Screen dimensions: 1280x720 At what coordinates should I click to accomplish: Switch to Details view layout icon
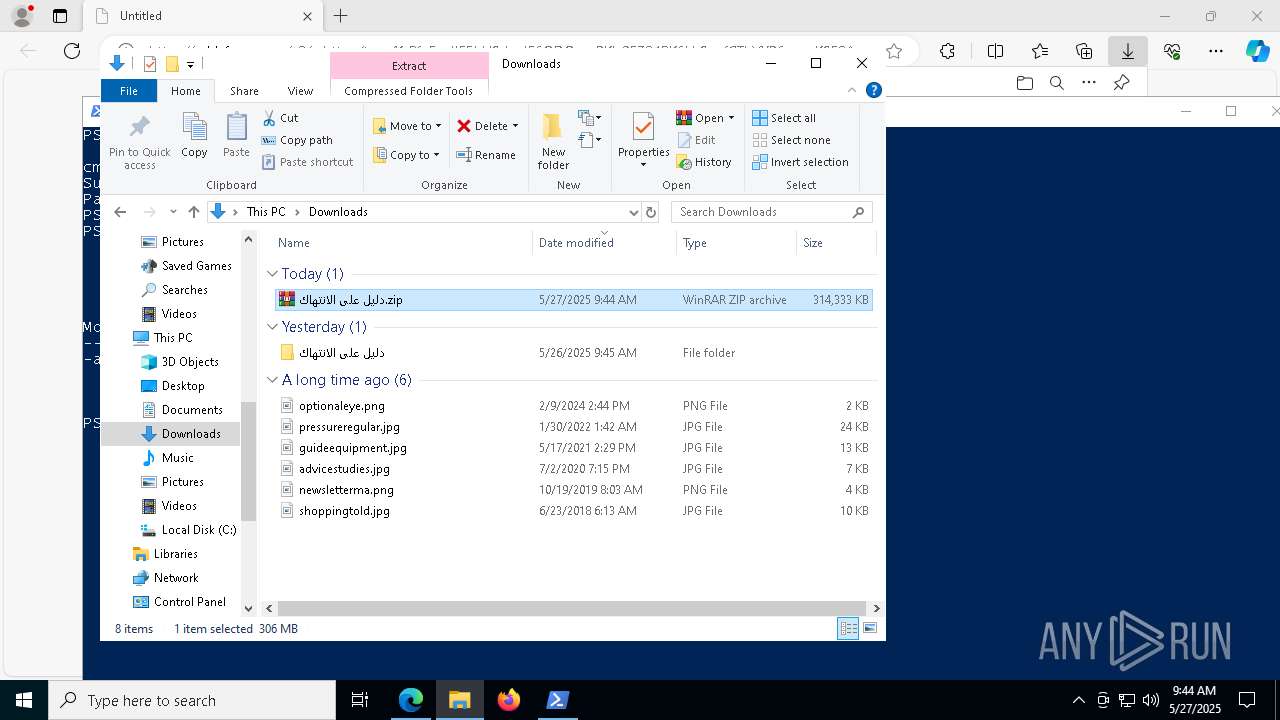[x=848, y=629]
